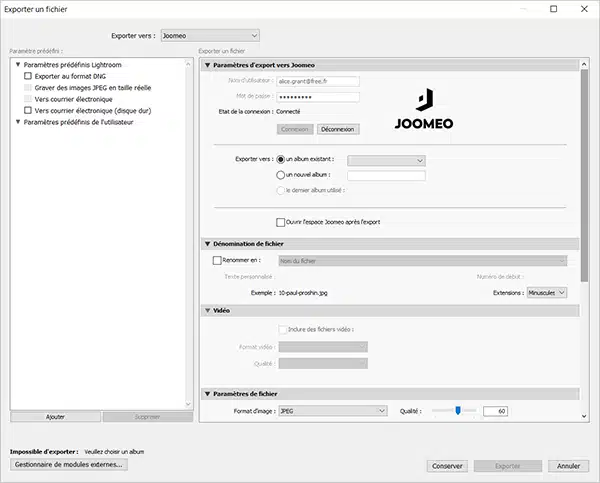Click preset list scroll down arrow
Viewport: 600px width, 483px height.
[x=188, y=404]
